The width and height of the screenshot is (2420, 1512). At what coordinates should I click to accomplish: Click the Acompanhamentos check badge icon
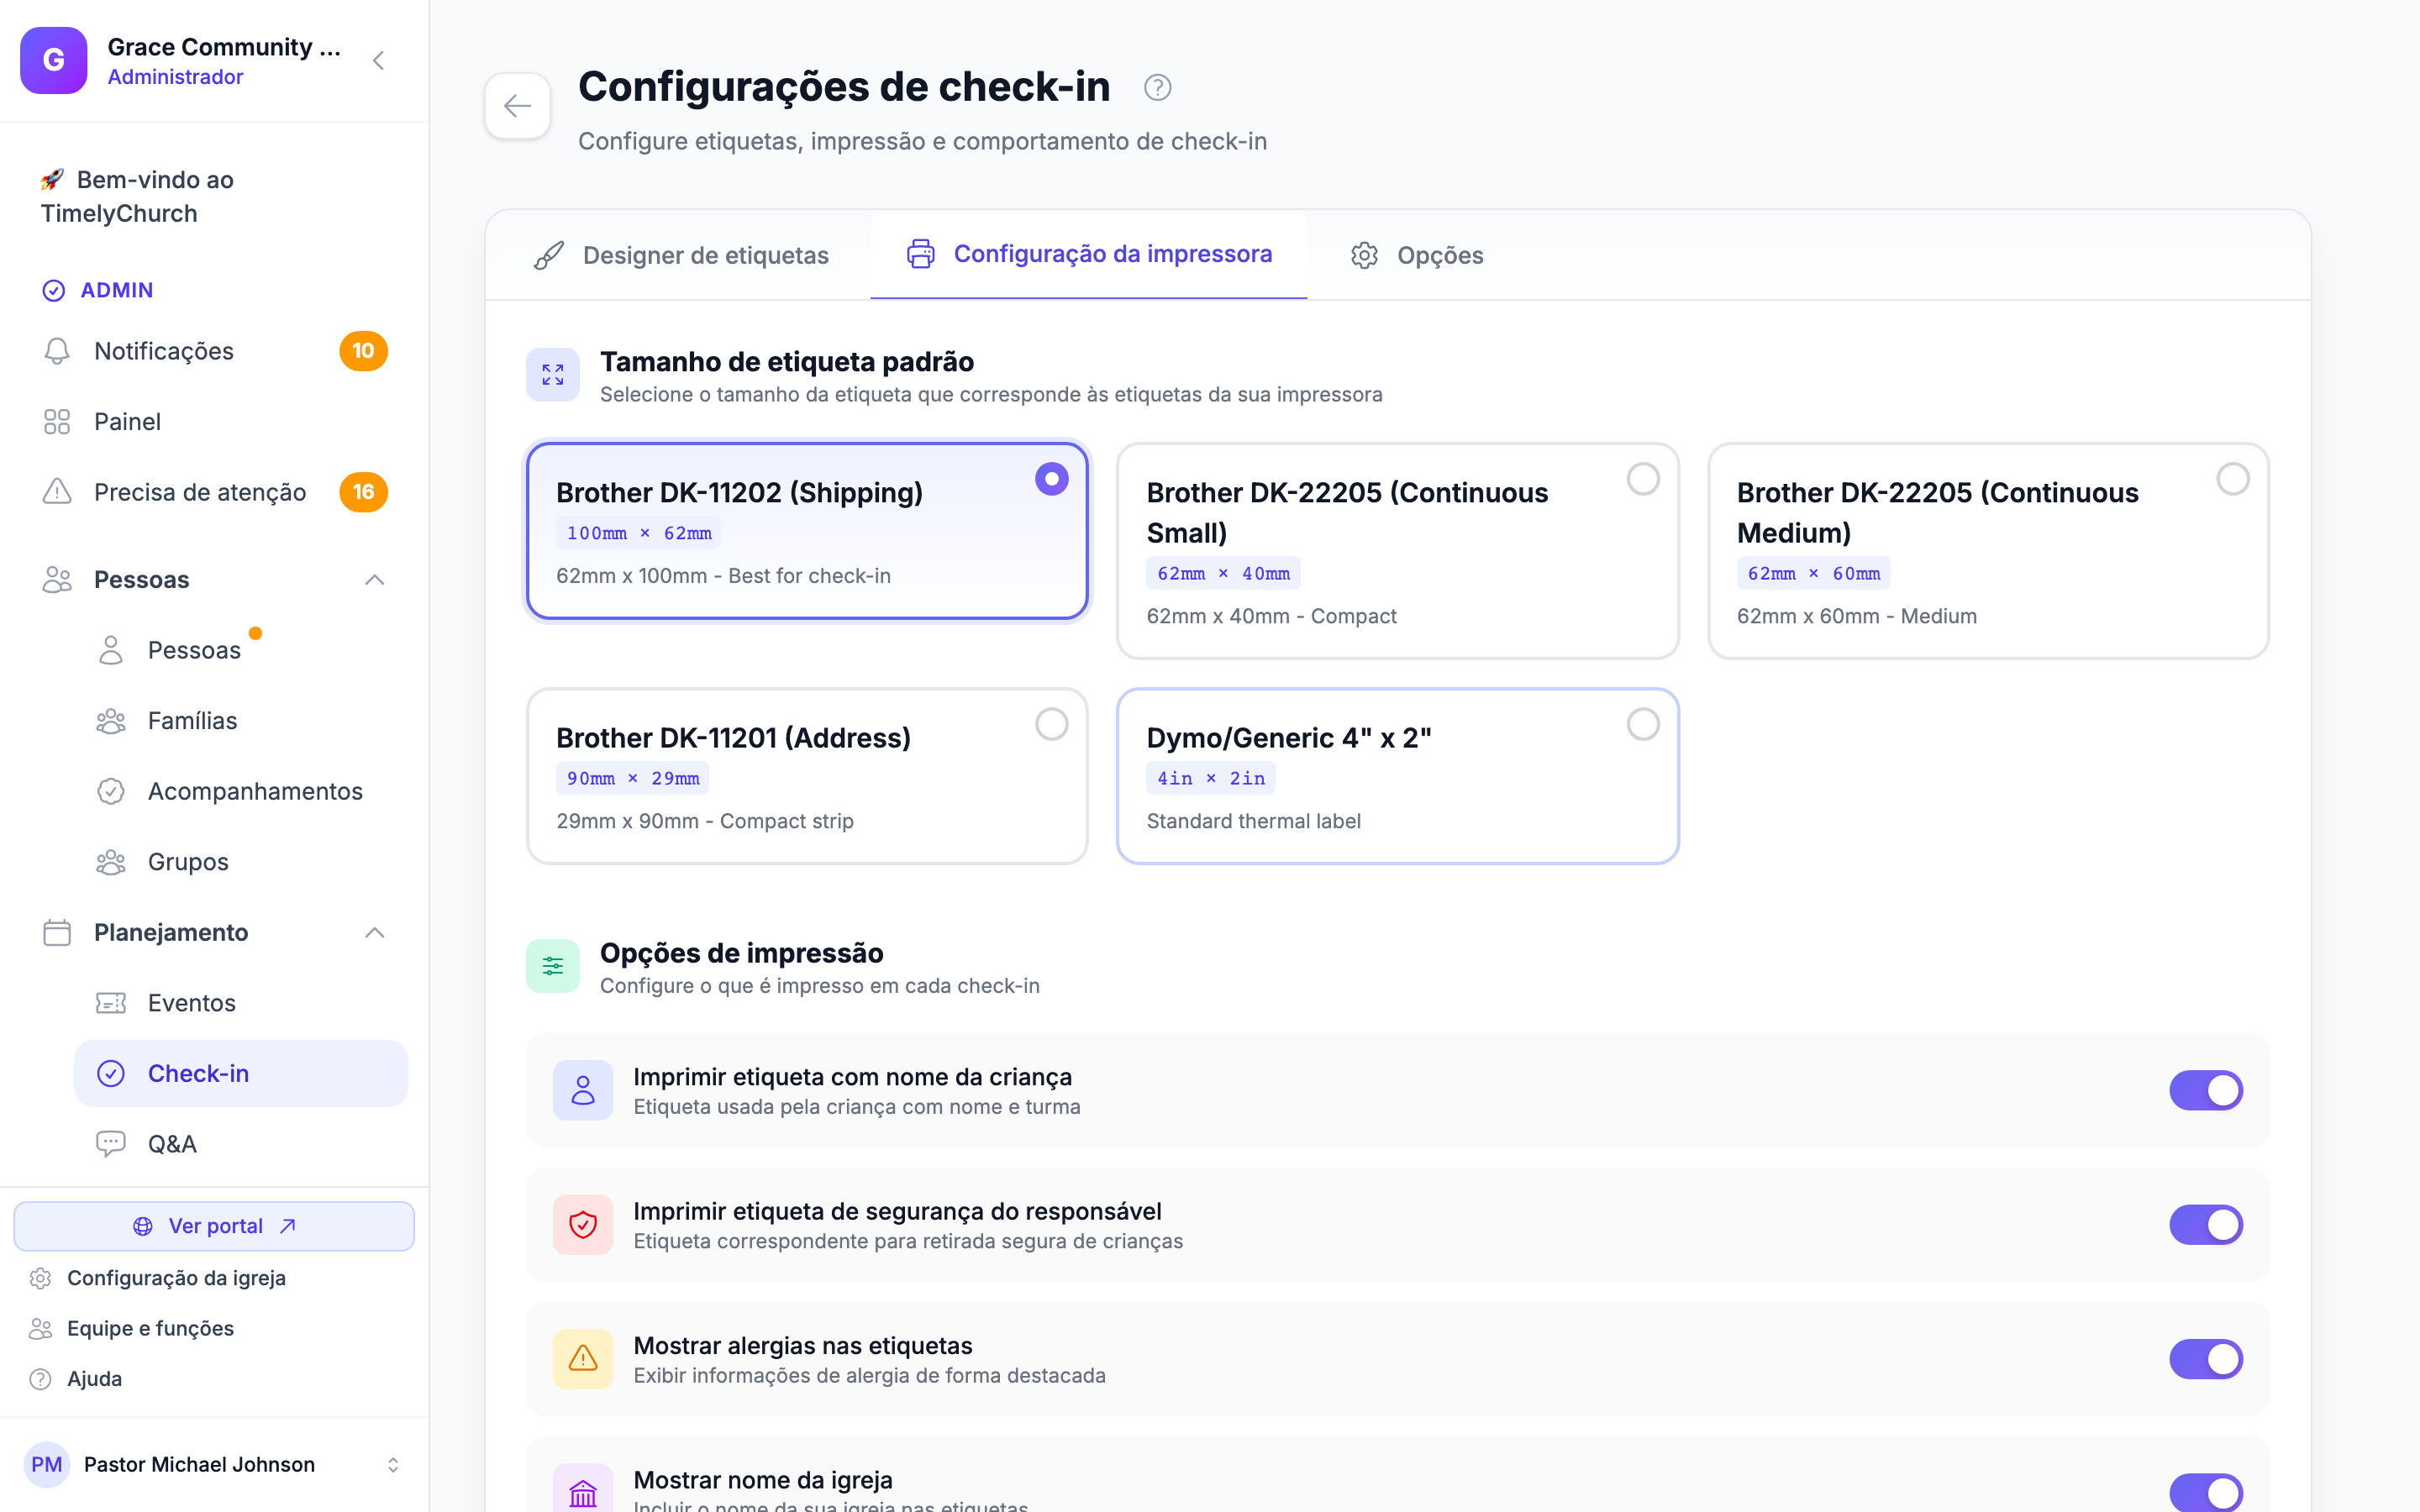tap(111, 791)
